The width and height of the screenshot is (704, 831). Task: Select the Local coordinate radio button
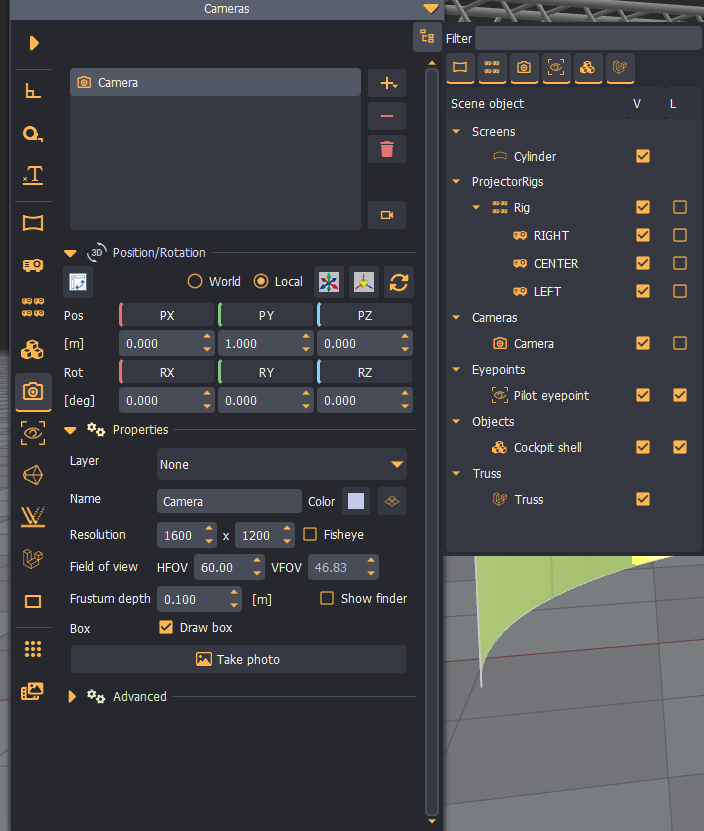pyautogui.click(x=261, y=281)
